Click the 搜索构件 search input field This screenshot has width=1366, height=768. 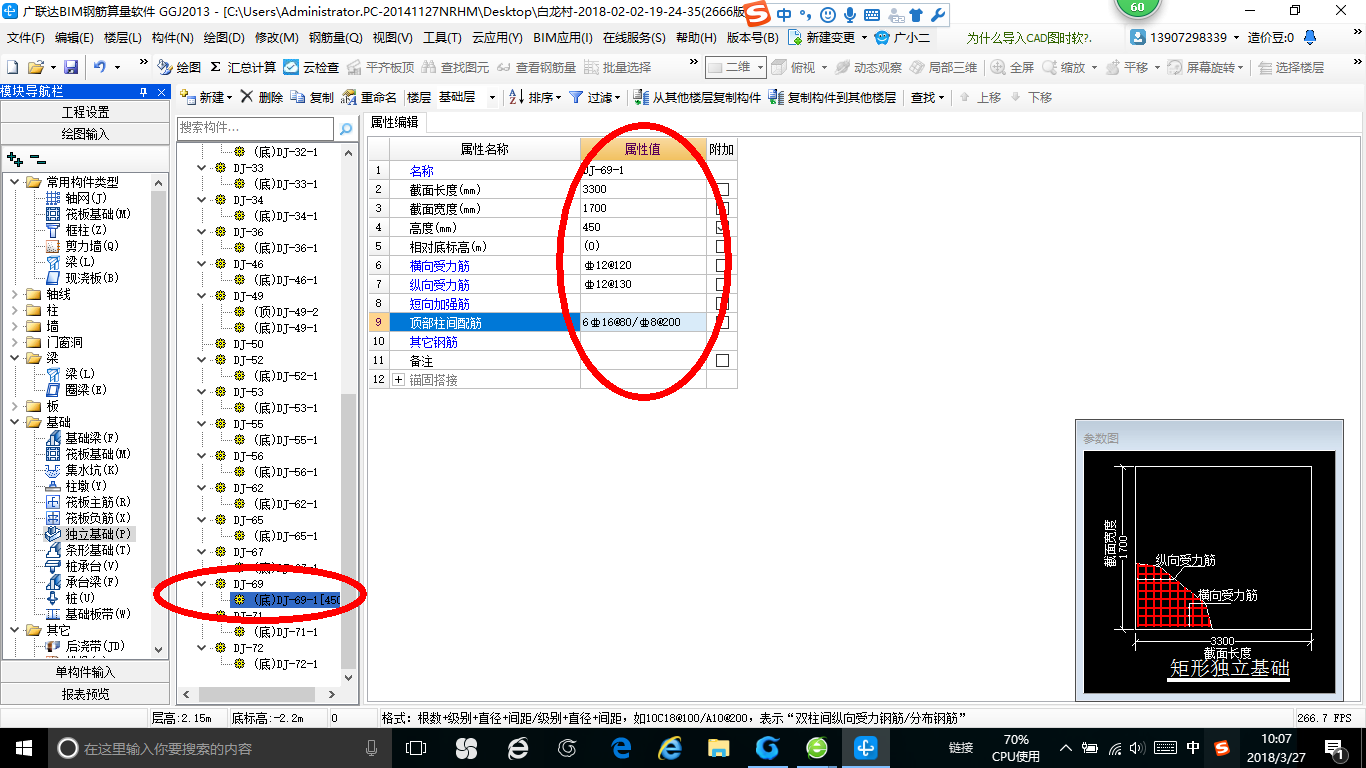[x=256, y=129]
